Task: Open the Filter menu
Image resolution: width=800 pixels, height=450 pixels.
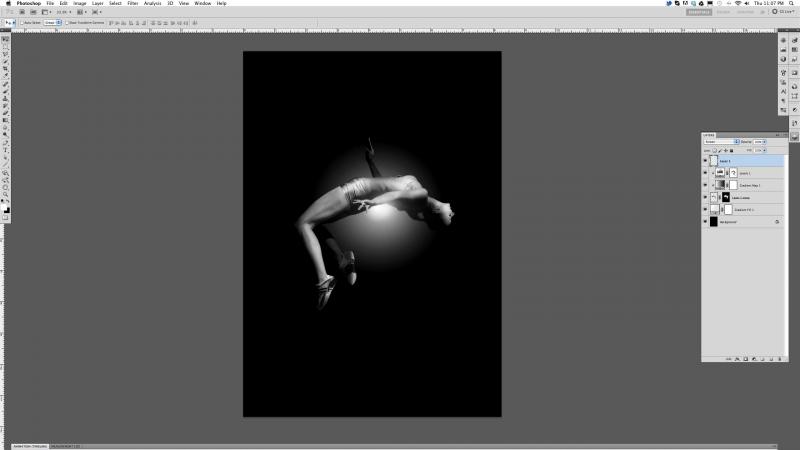Action: [x=132, y=3]
